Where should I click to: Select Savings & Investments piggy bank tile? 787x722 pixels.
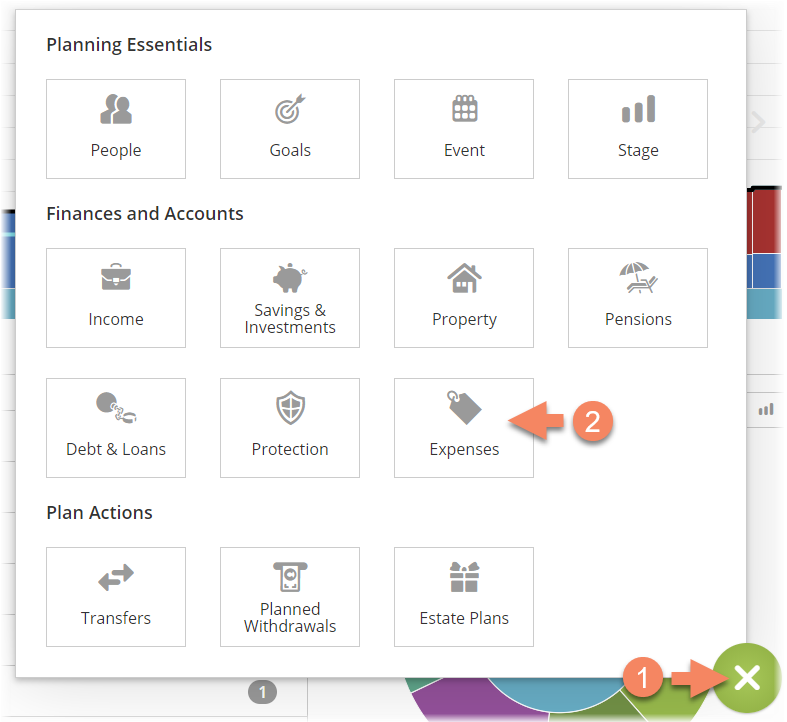point(290,298)
